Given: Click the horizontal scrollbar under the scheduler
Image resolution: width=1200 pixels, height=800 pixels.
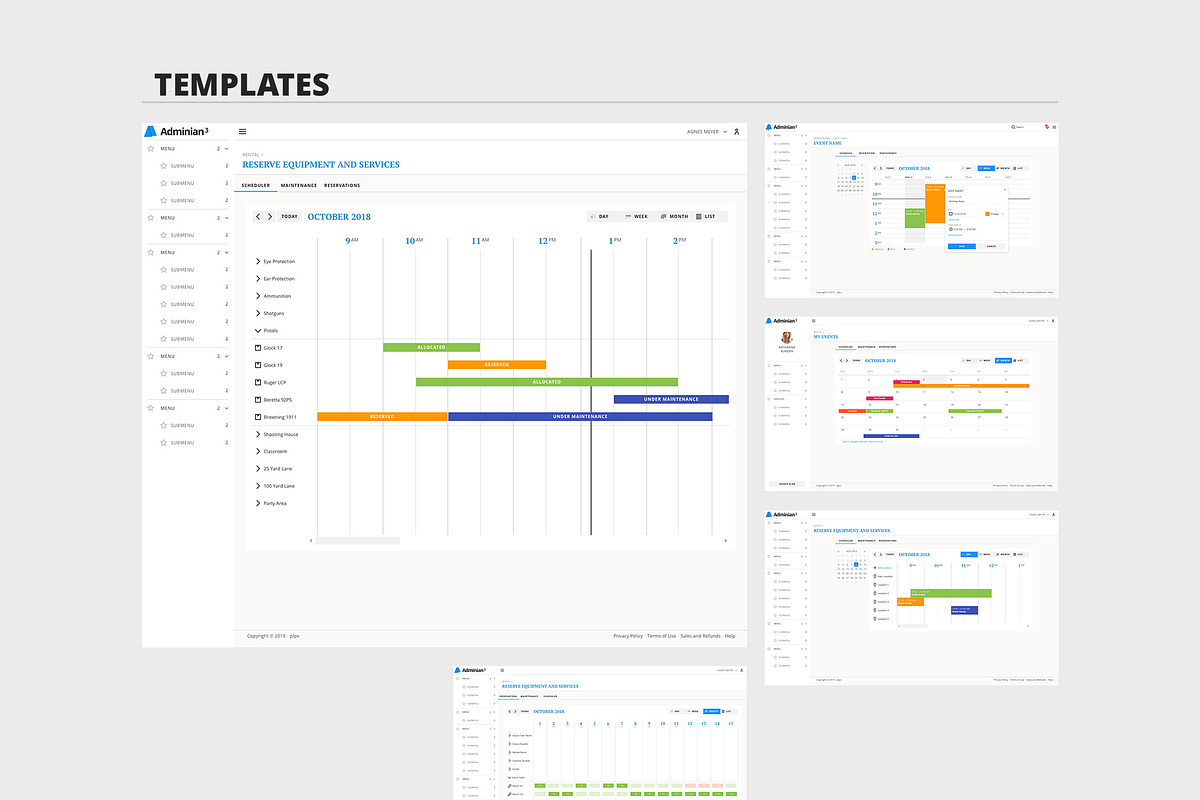Looking at the screenshot, I should pos(358,541).
